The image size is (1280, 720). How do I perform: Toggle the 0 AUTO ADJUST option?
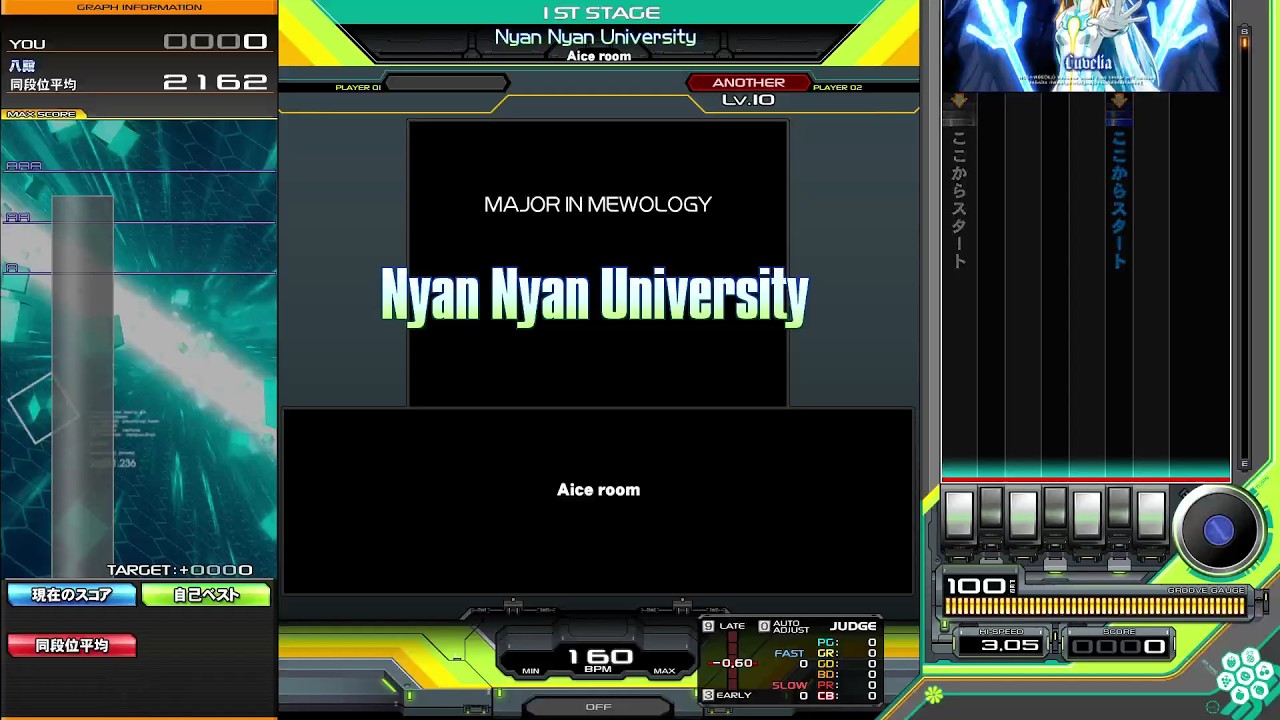[784, 627]
